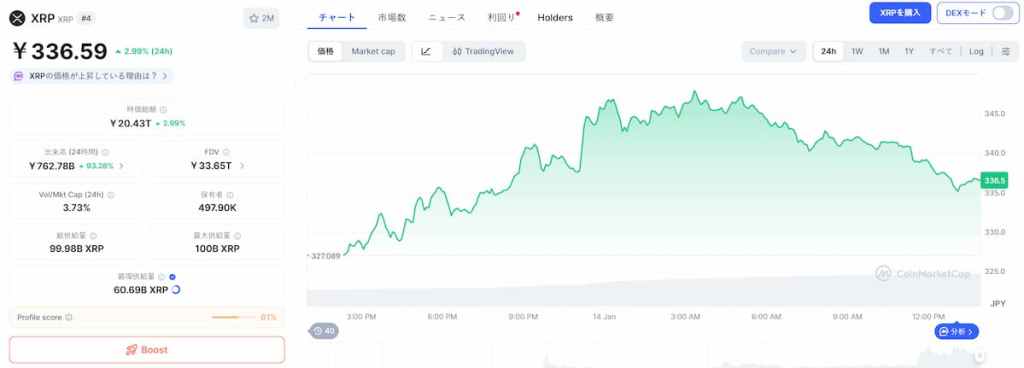Open the 概要 tab
Viewport: 1024px width, 368px height.
pyautogui.click(x=605, y=18)
